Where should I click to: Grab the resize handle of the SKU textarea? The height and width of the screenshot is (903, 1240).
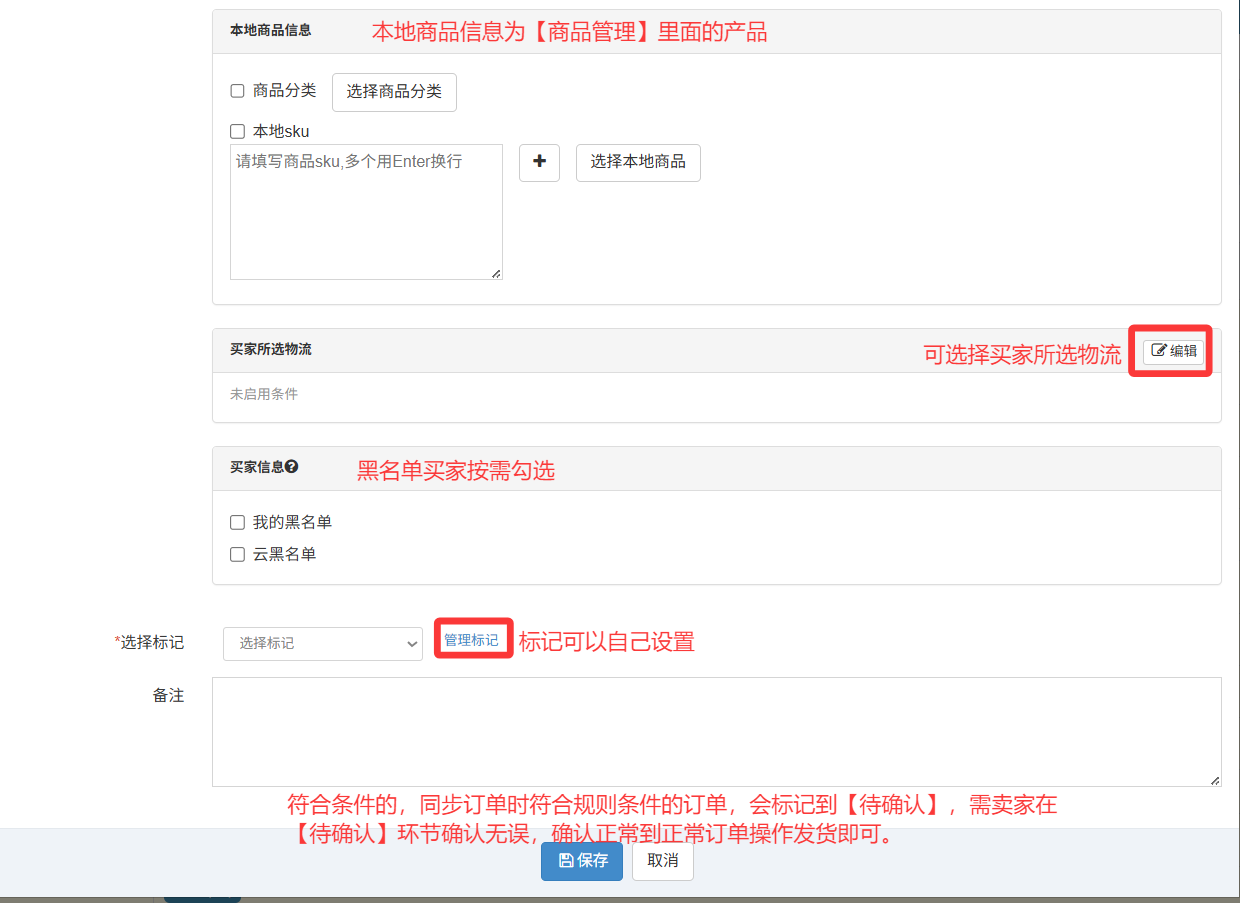tap(496, 273)
